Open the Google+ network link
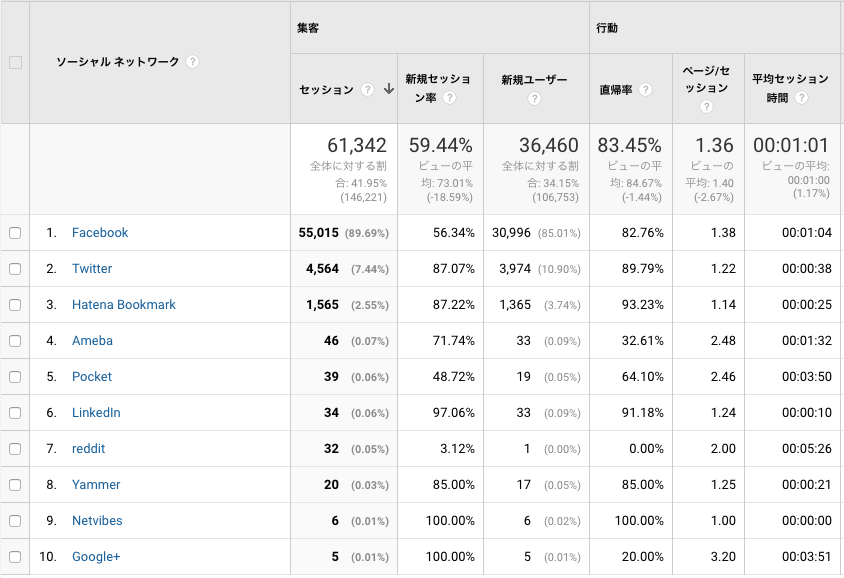The image size is (844, 578). [x=96, y=556]
